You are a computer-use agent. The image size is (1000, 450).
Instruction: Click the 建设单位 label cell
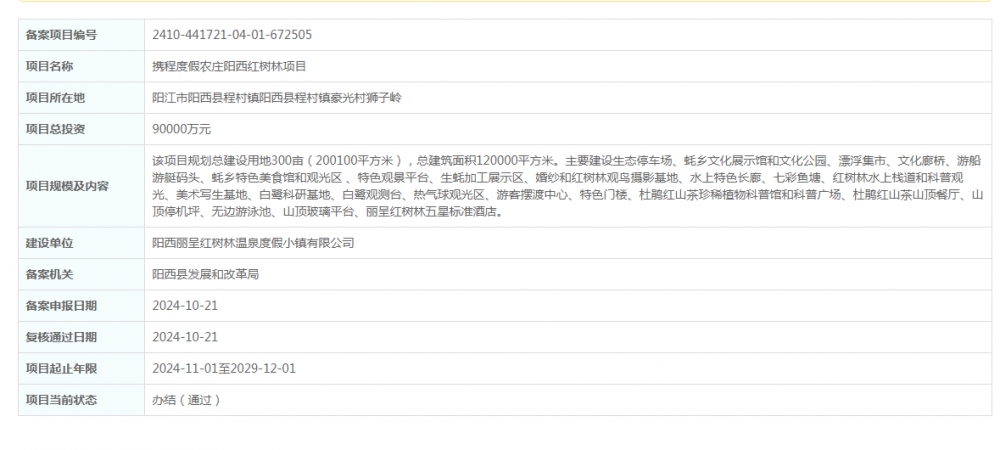click(82, 243)
